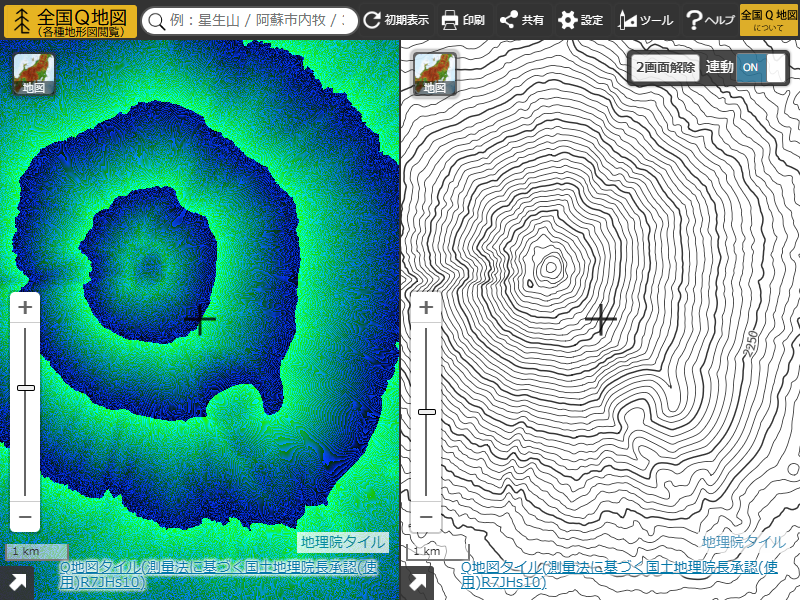Open the ヘルプ help menu
800x600 pixels.
tap(710, 20)
